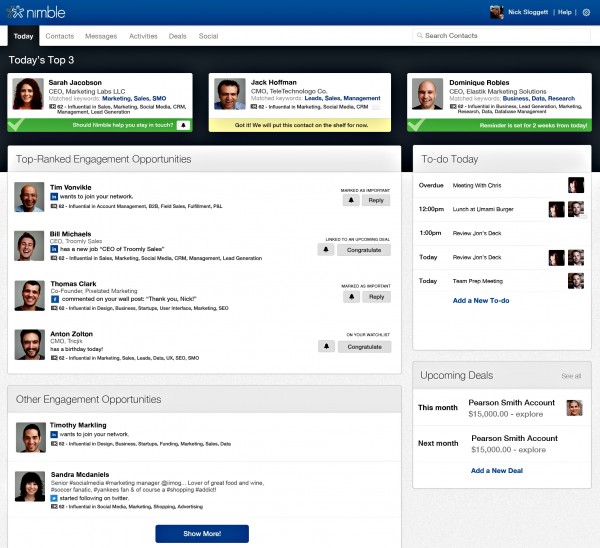Open Jack Hoffman's name link

274,82
